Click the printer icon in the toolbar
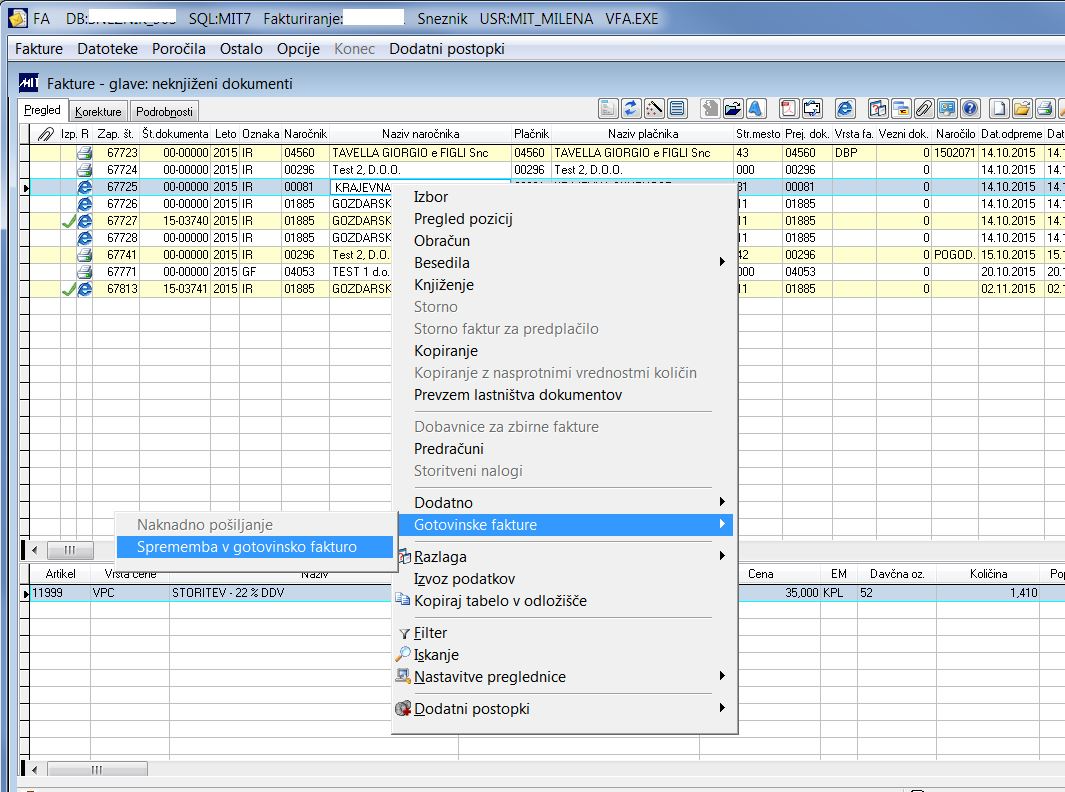1065x792 pixels. point(1045,109)
